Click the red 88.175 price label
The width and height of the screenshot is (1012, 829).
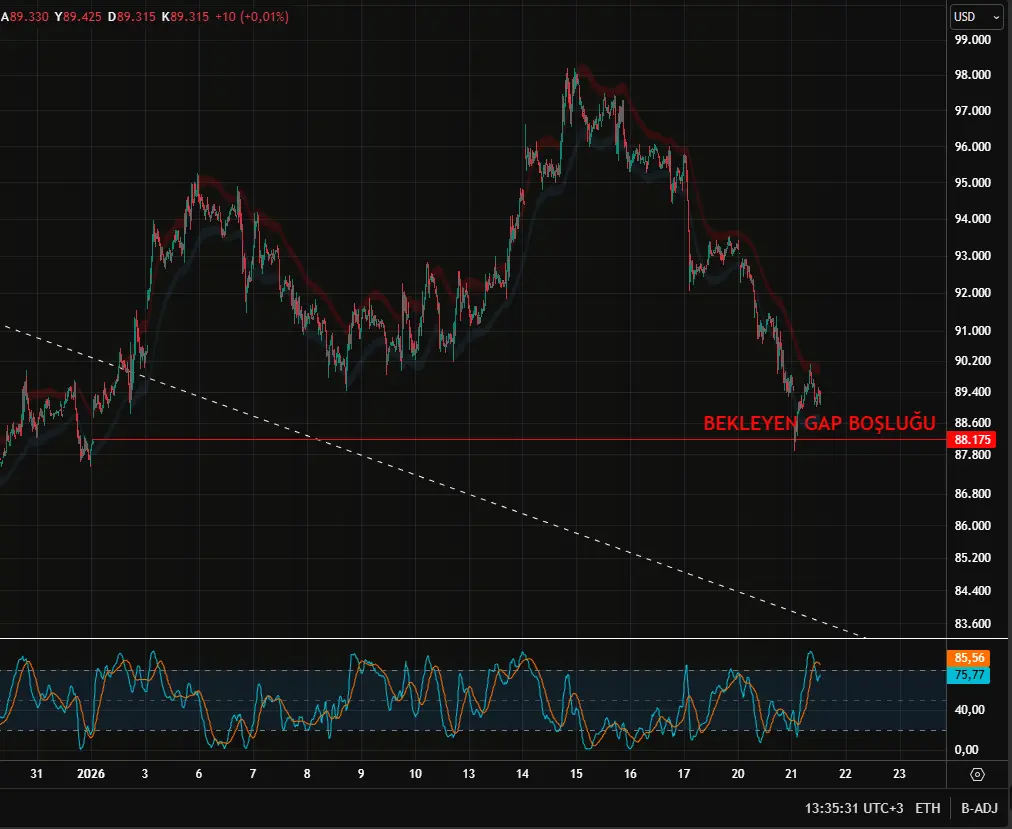(973, 439)
